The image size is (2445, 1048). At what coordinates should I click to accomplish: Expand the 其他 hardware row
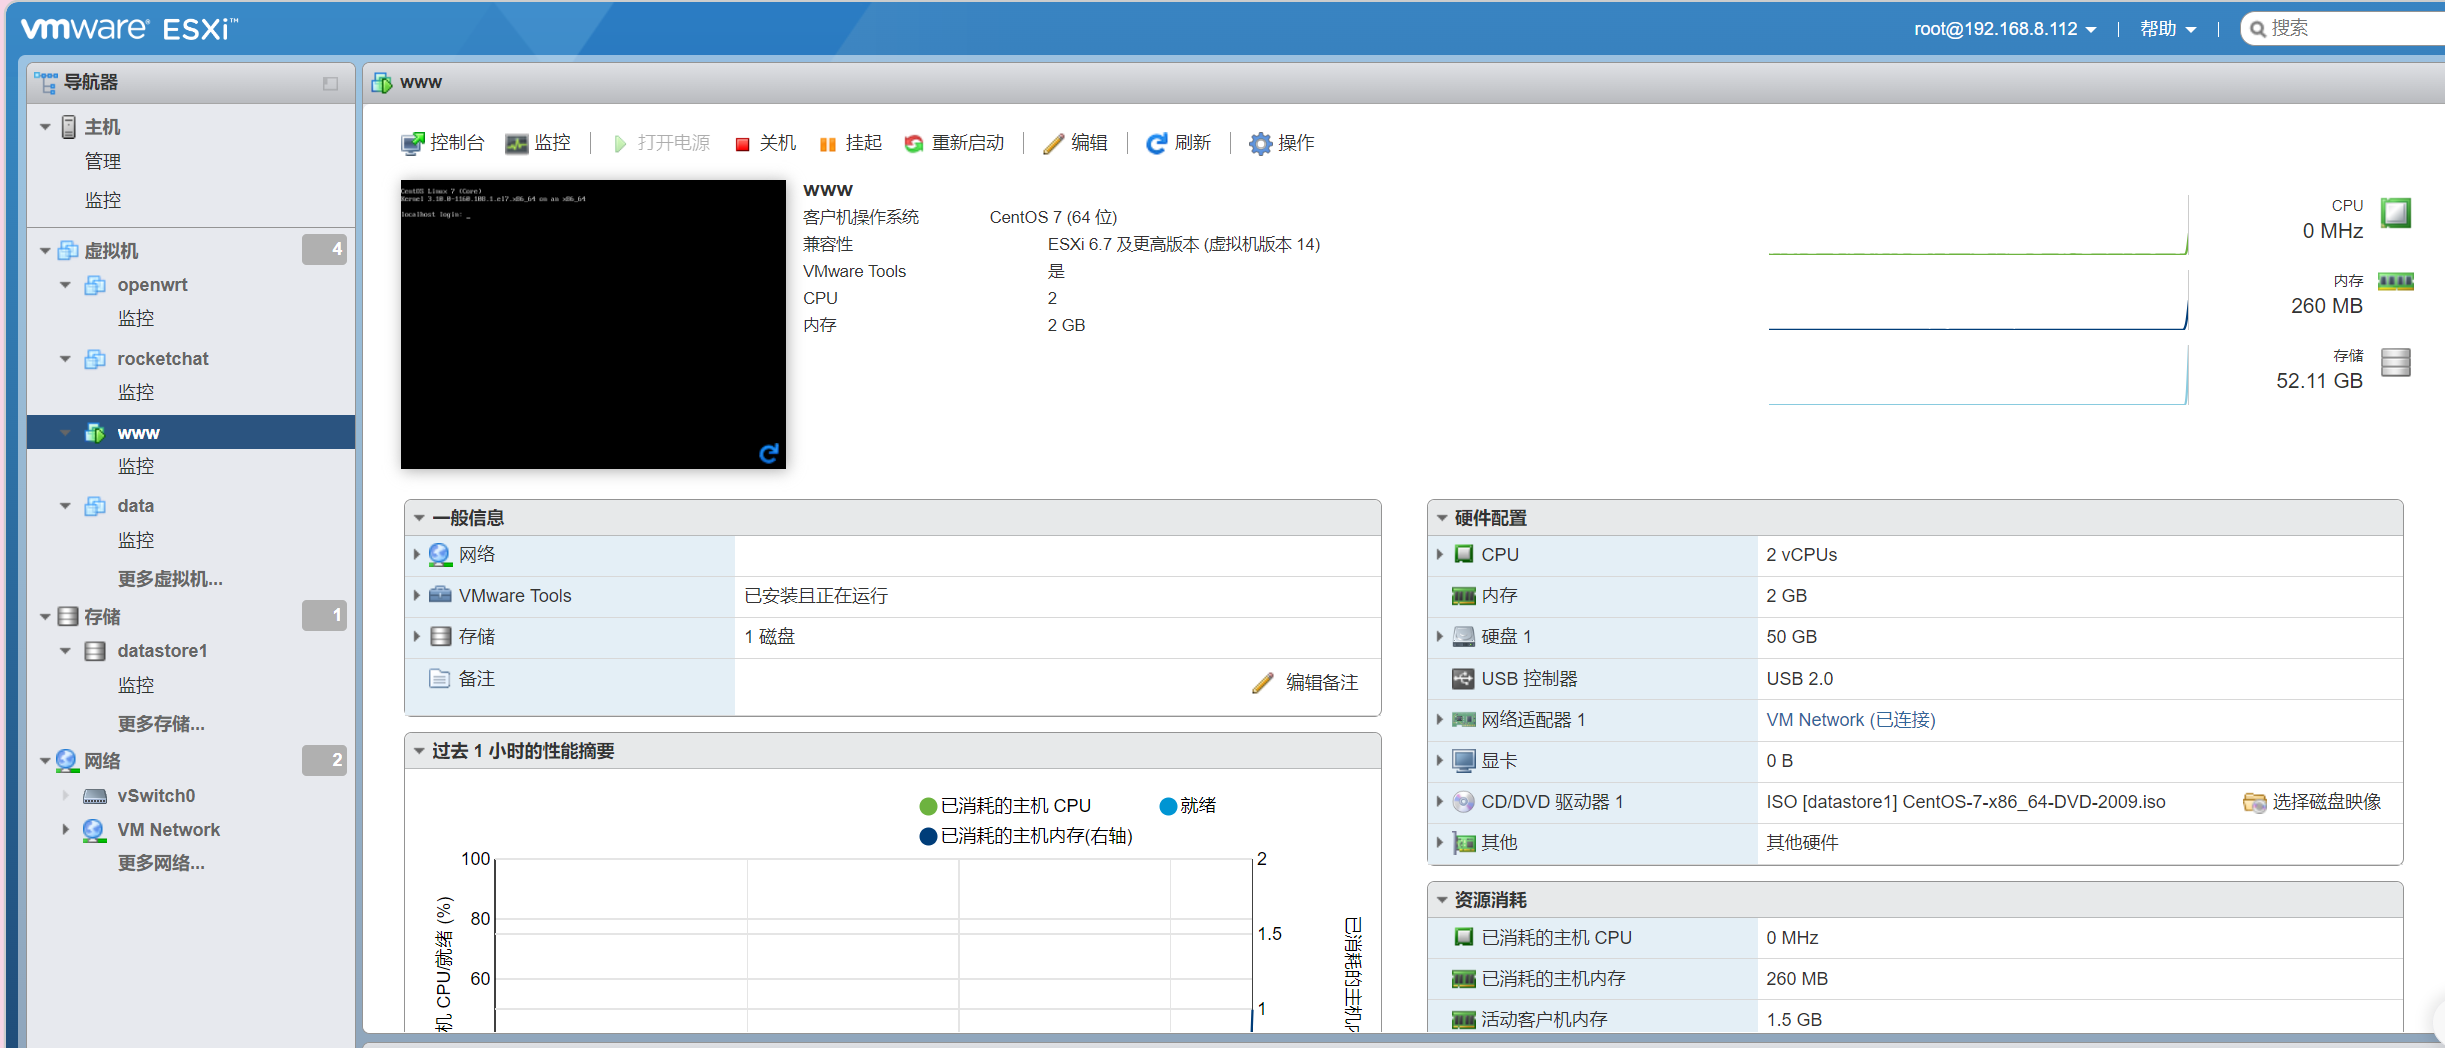click(x=1439, y=842)
